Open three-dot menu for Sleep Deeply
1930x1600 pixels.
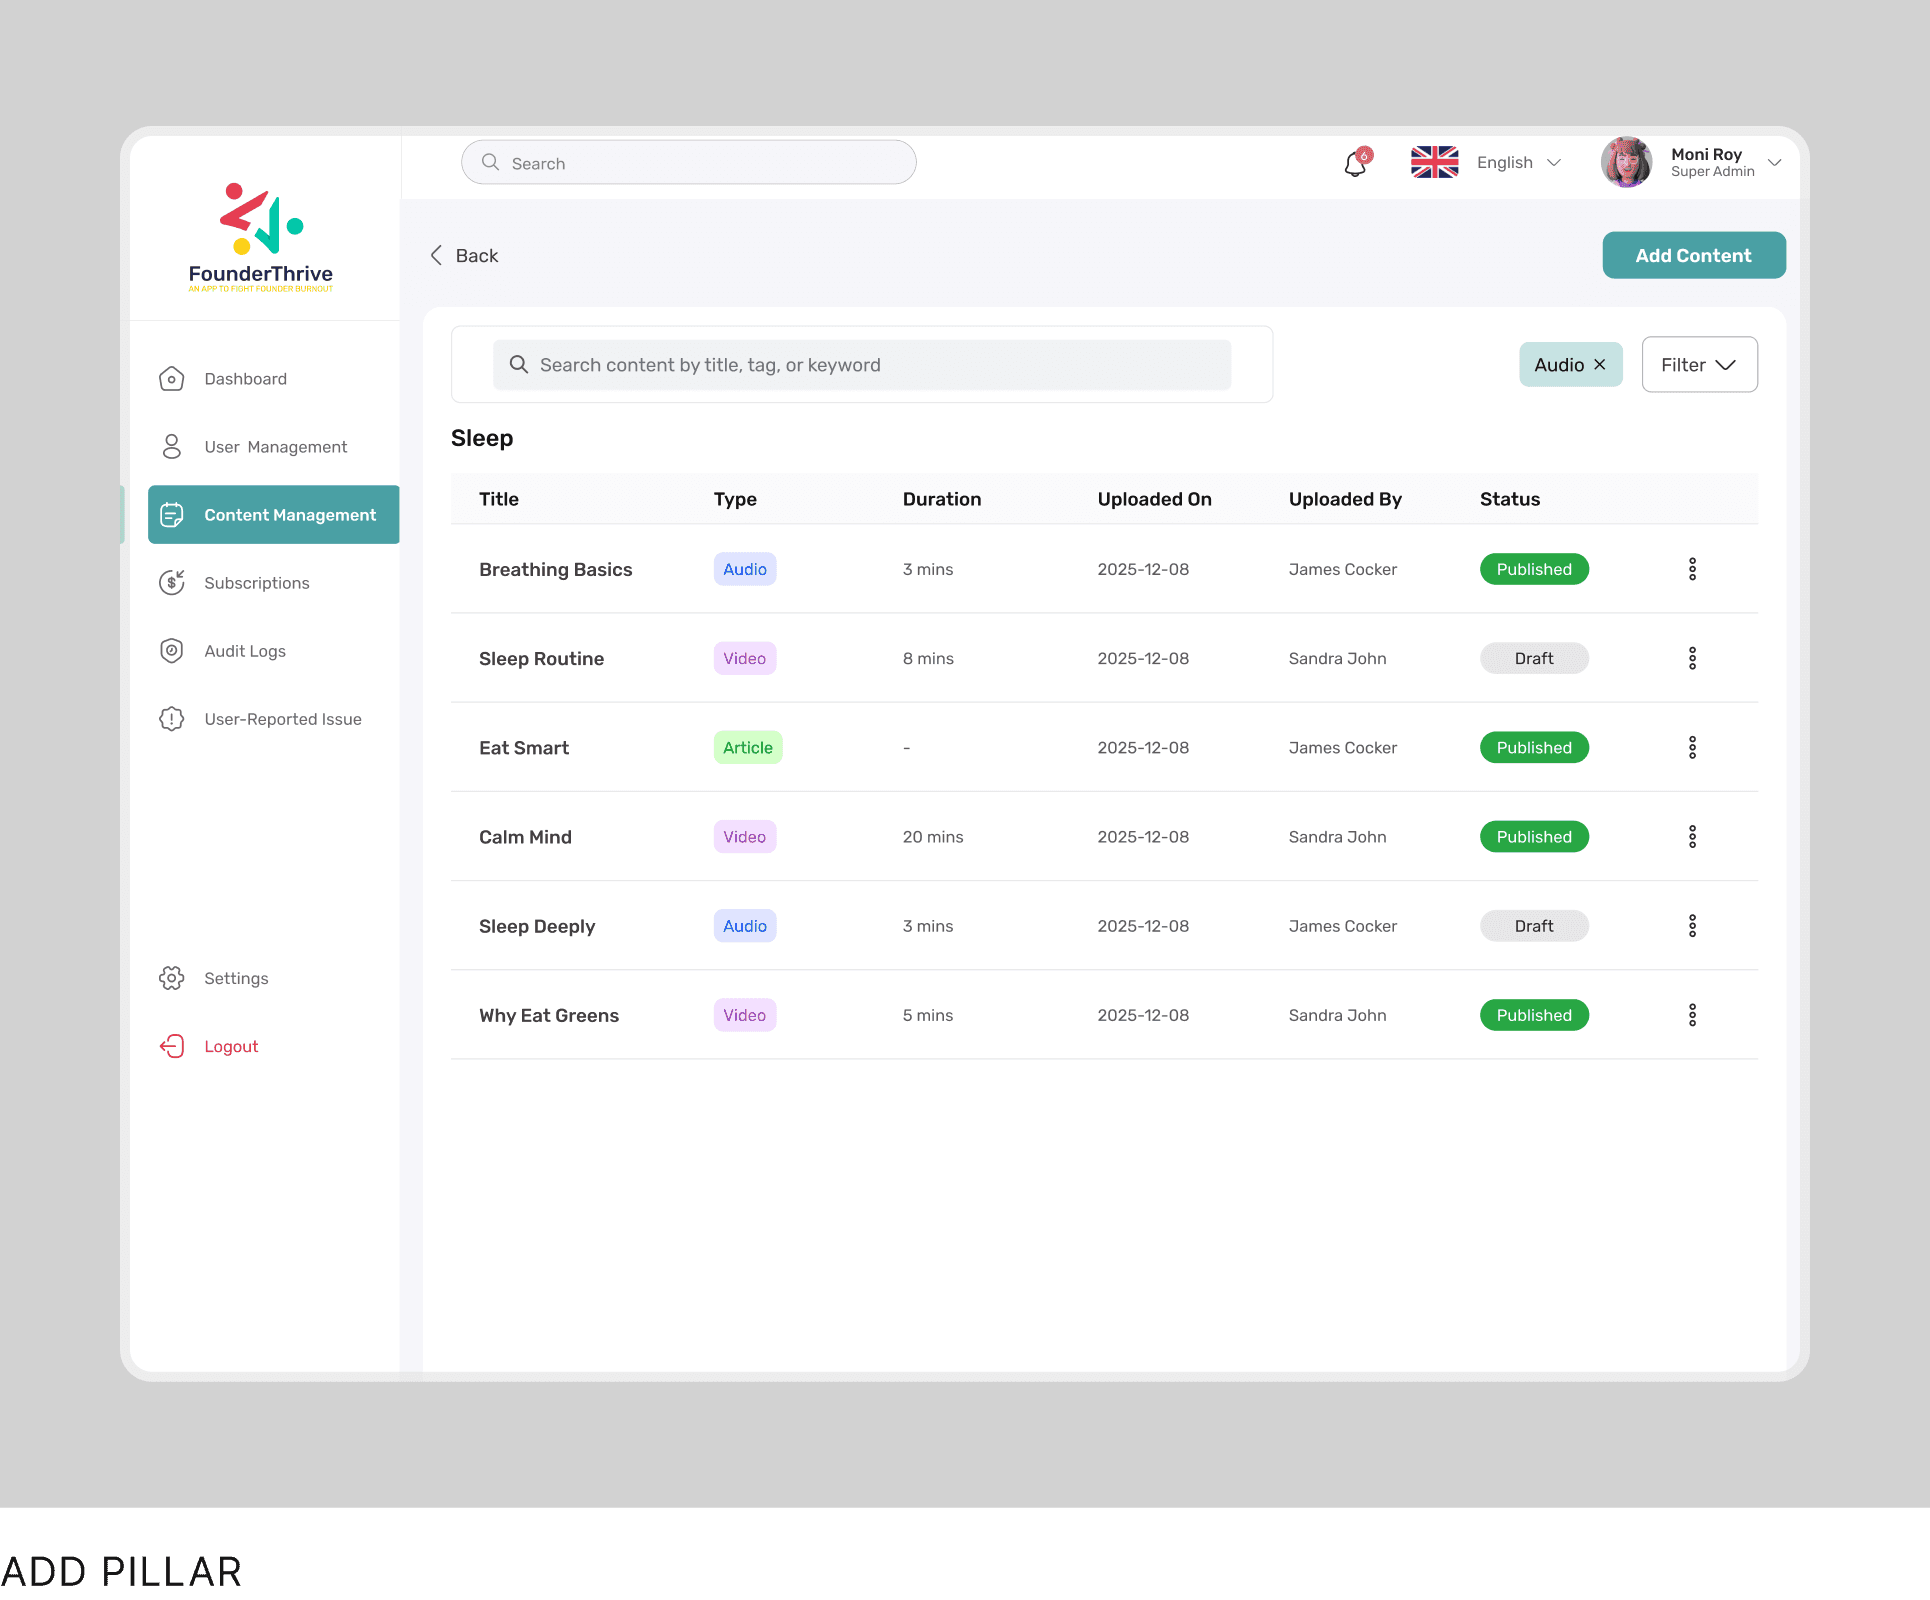(x=1692, y=926)
